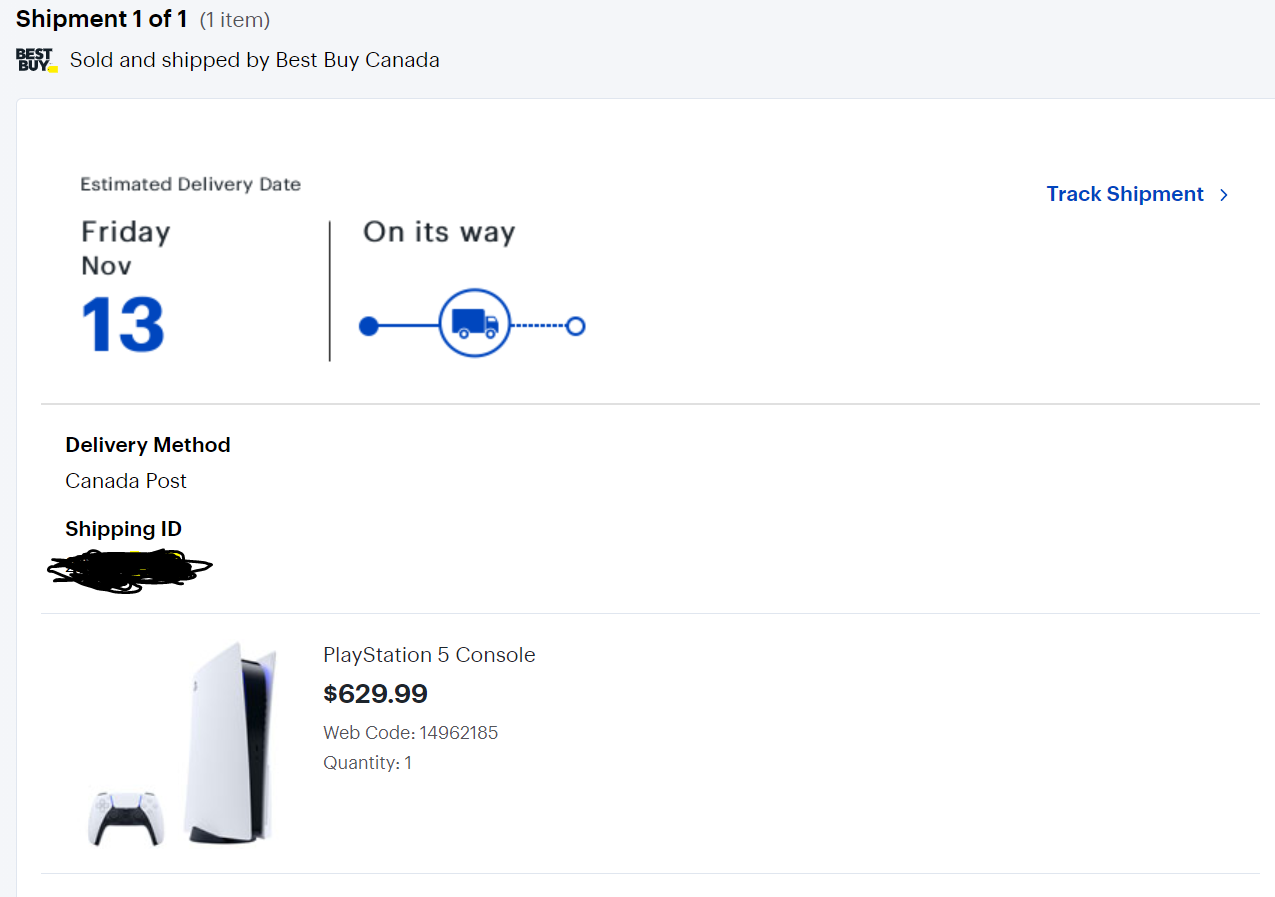
Task: Click Sold and shipped by Best Buy Canada
Action: [x=254, y=60]
